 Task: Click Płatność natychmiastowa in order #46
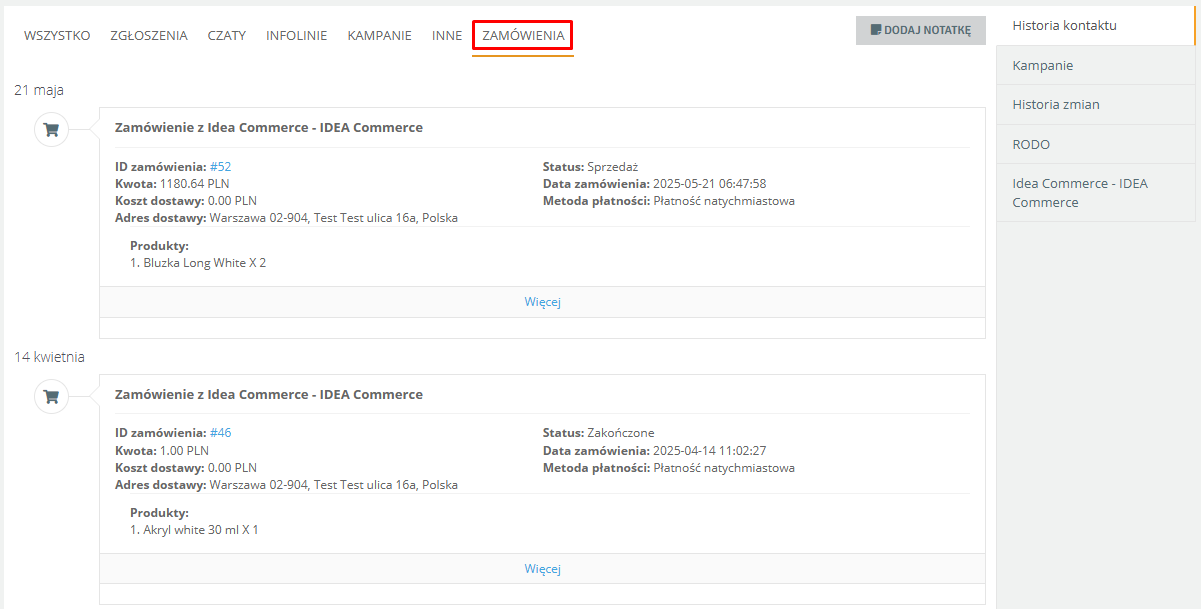[724, 468]
